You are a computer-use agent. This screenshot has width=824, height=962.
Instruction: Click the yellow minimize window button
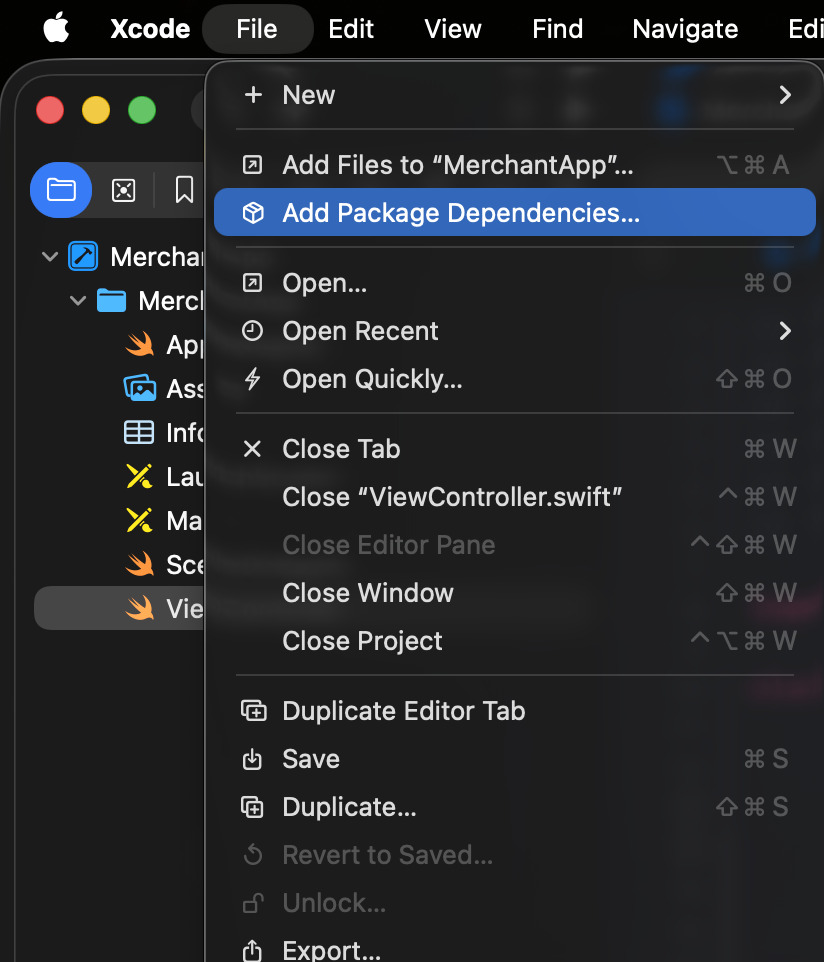point(96,110)
